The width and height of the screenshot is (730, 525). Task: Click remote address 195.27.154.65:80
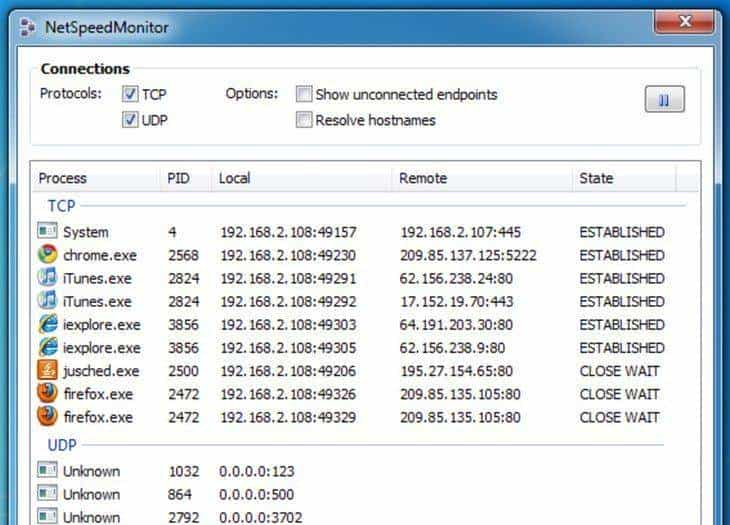(456, 371)
